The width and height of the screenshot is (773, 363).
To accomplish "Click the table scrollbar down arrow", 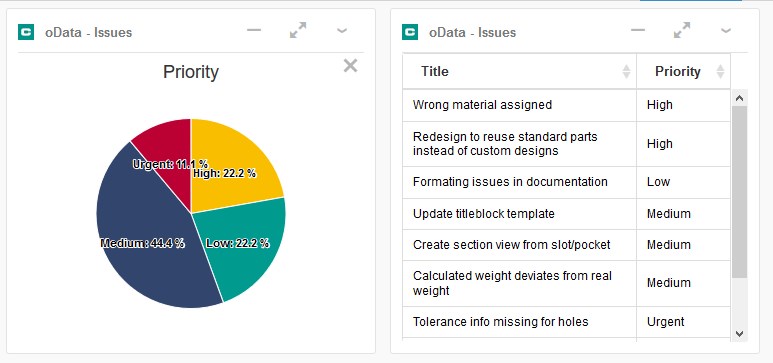I will pos(739,334).
